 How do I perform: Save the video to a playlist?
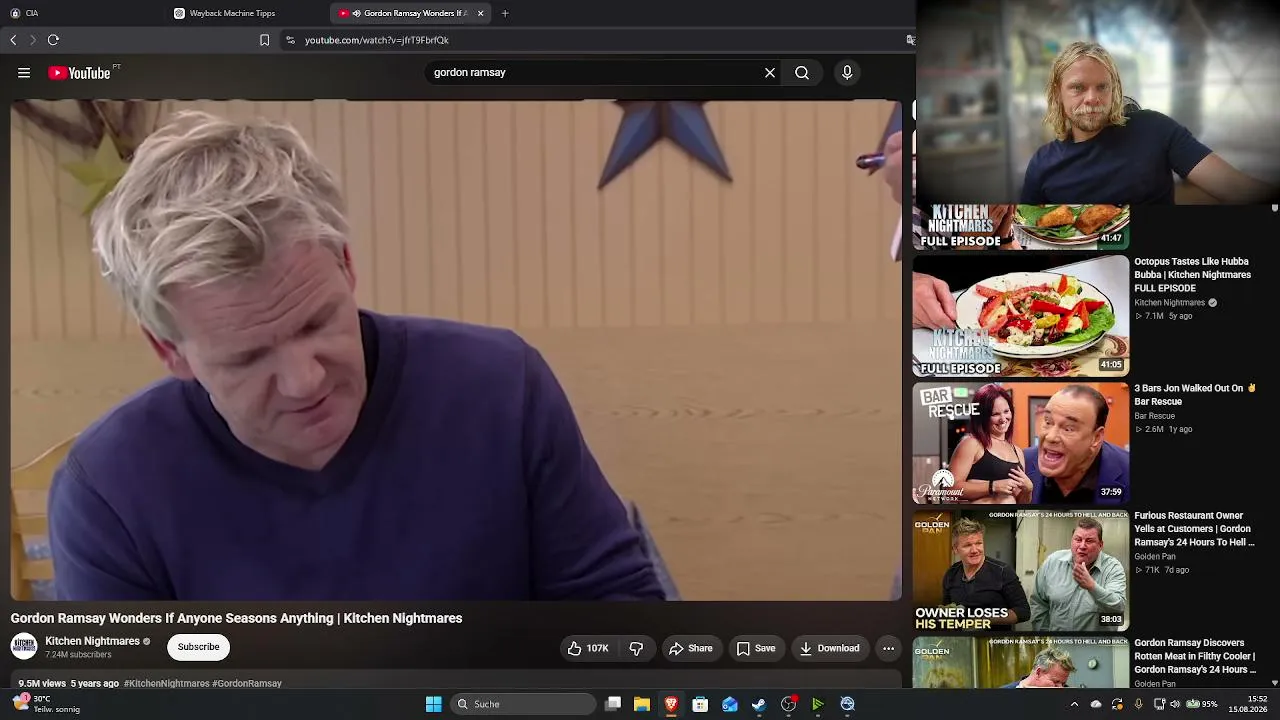pyautogui.click(x=756, y=649)
